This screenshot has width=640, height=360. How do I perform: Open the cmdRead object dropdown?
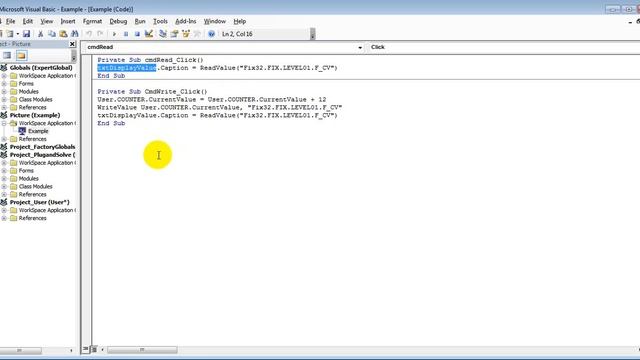360,47
